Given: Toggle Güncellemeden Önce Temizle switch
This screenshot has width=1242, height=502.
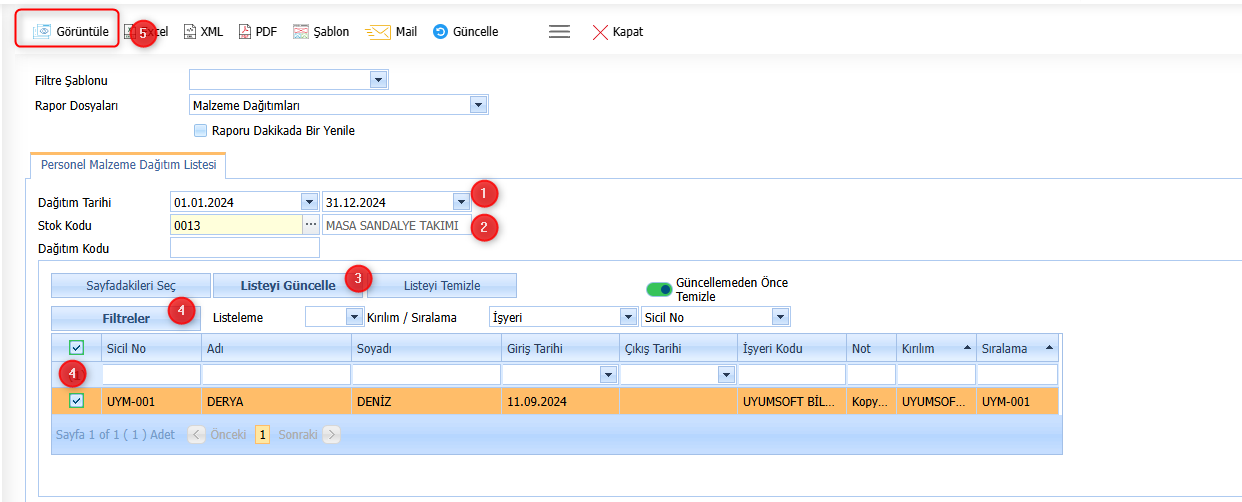Looking at the screenshot, I should 659,289.
